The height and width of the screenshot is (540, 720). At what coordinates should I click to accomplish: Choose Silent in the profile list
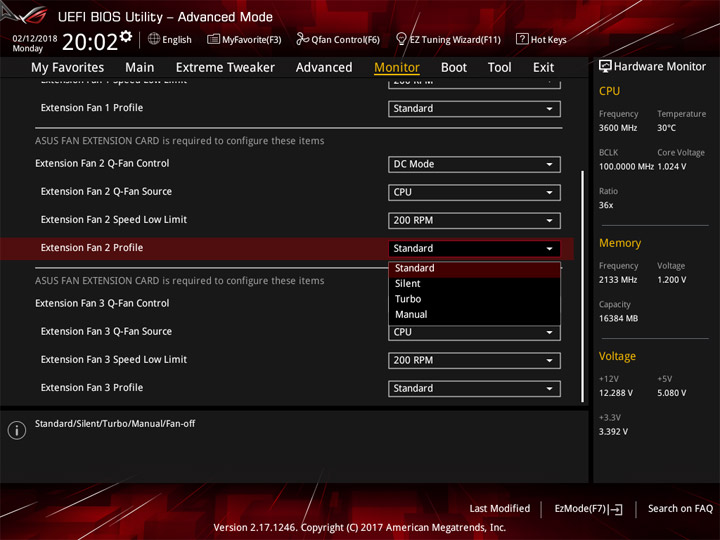click(x=474, y=284)
